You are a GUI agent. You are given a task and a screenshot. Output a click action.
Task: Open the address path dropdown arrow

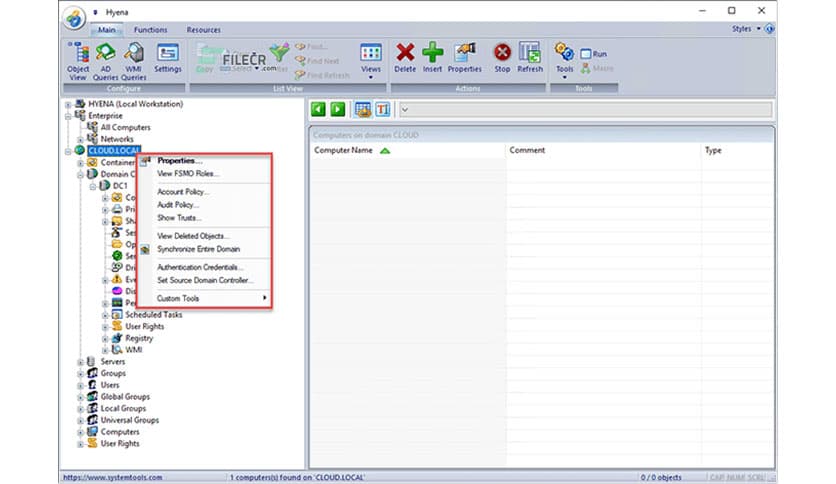pyautogui.click(x=405, y=110)
